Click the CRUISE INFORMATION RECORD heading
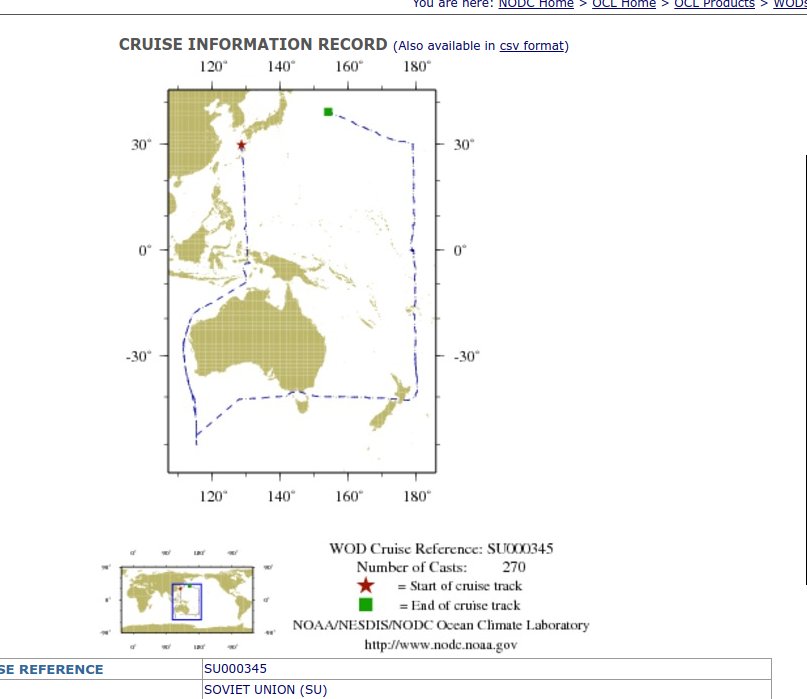Screen dimensions: 807x699 tap(252, 45)
